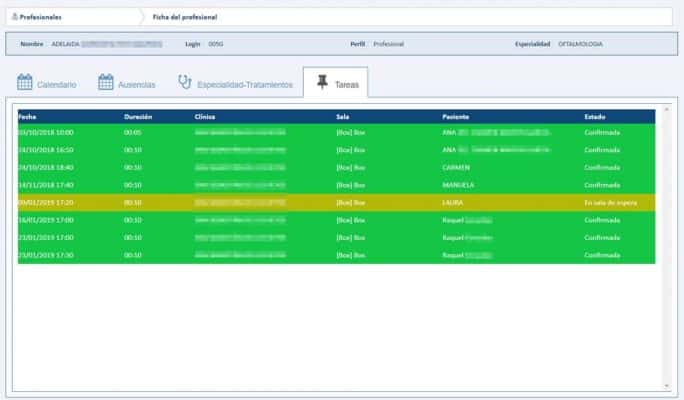Click scrollbar up arrow in task list
This screenshot has height=400, width=684.
[666, 106]
